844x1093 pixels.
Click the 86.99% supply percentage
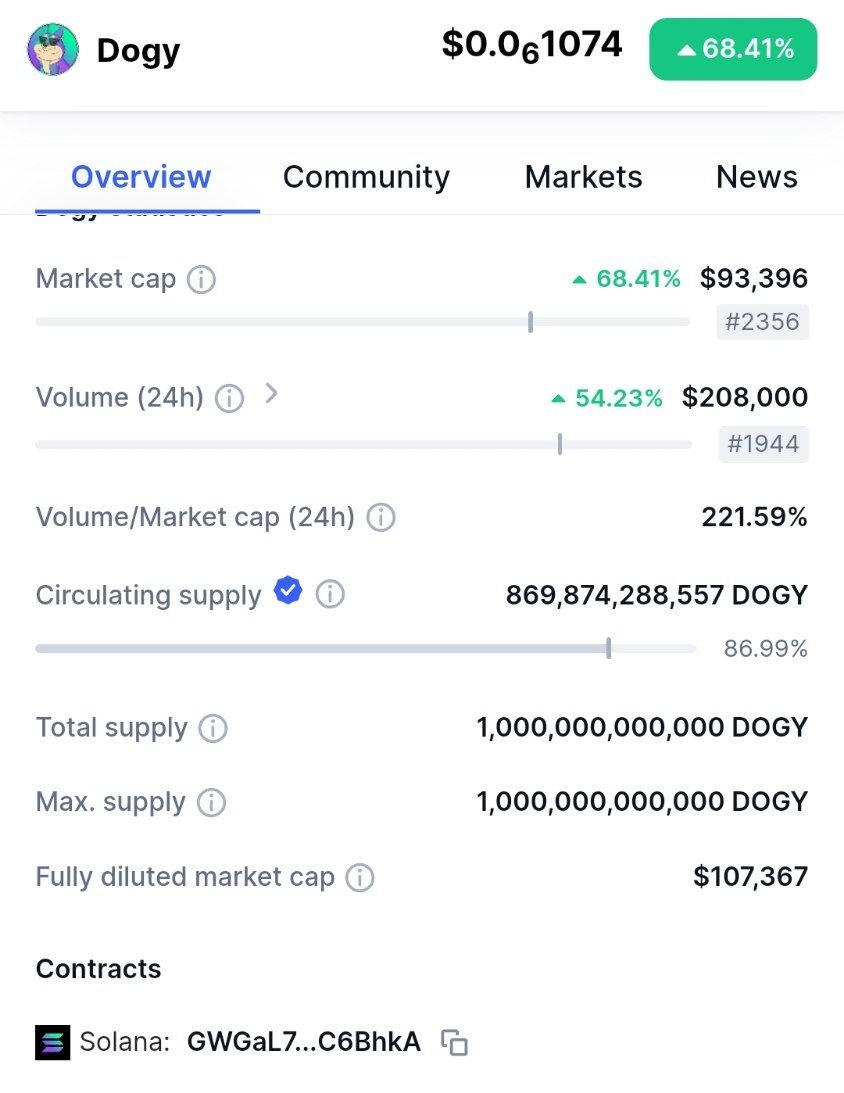click(x=766, y=649)
